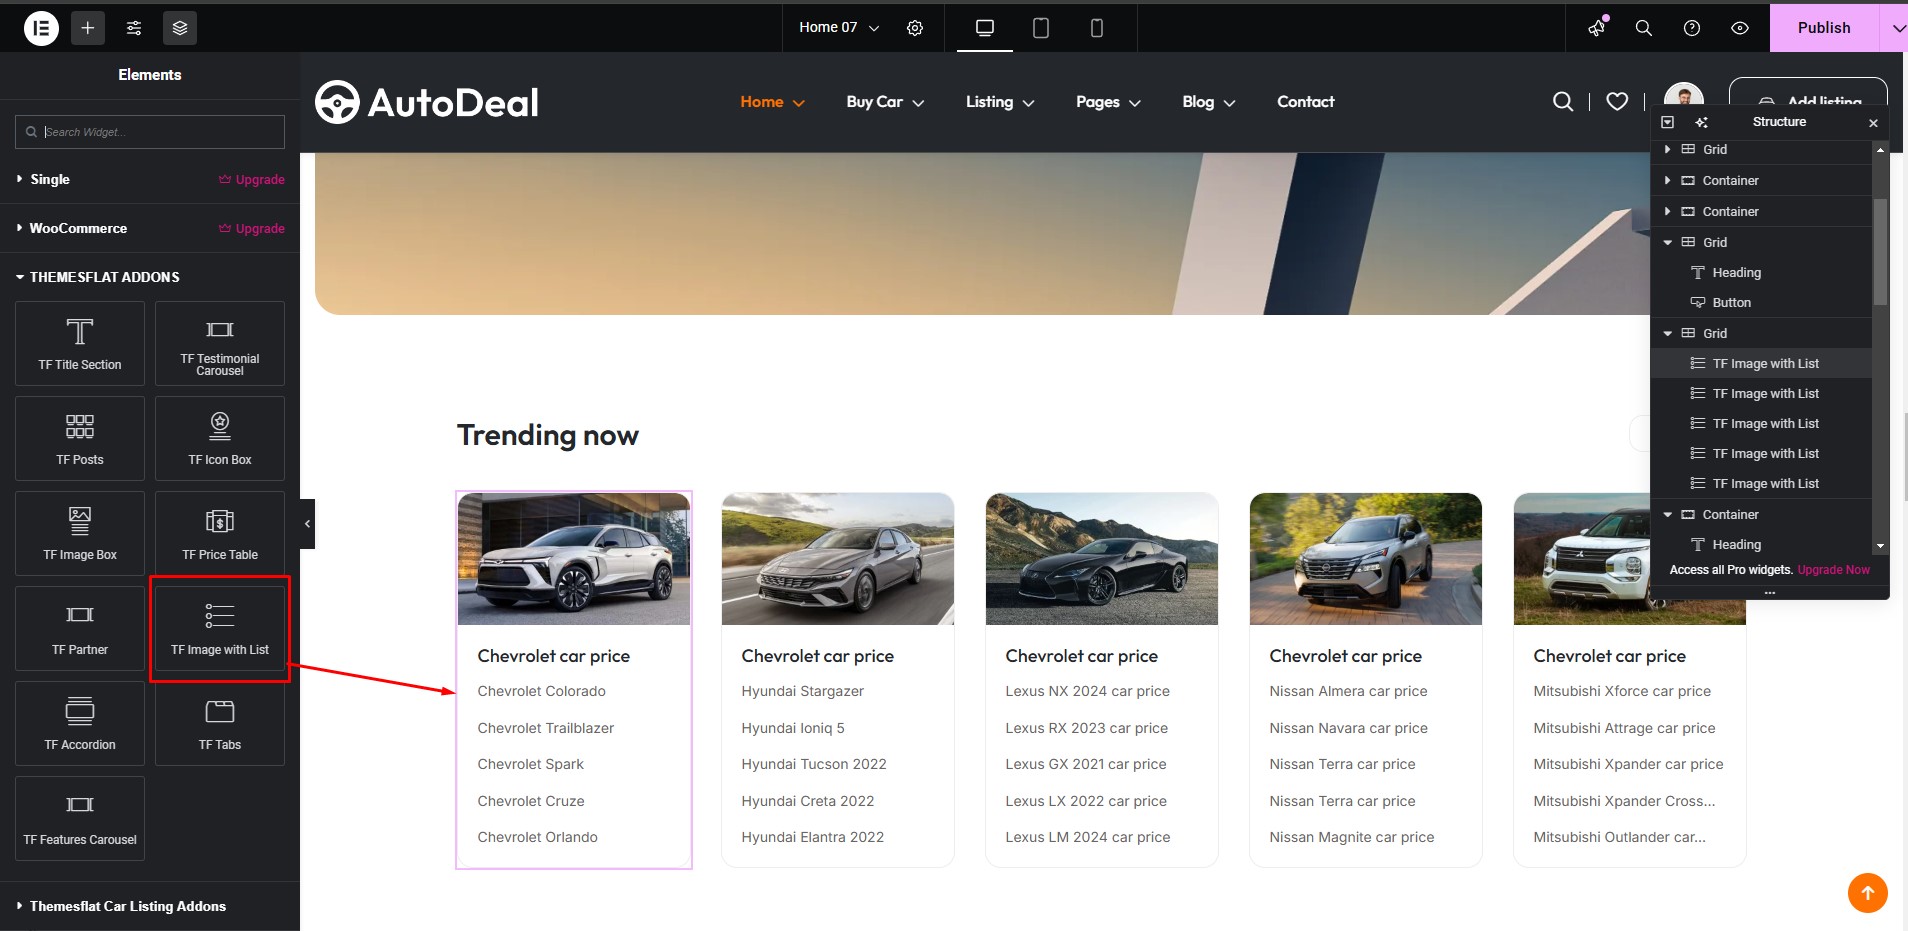Click Upgrade link next to Single

[252, 180]
